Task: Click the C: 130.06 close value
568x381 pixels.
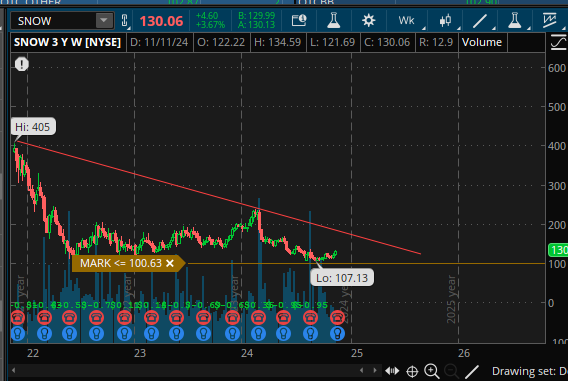Action: (387, 42)
